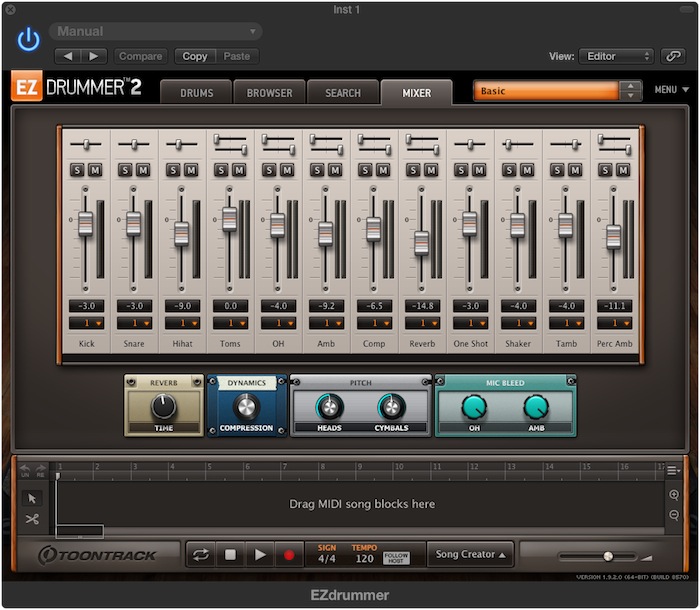Click the Drag MIDI song blocks area
The width and height of the screenshot is (700, 610).
(x=362, y=504)
